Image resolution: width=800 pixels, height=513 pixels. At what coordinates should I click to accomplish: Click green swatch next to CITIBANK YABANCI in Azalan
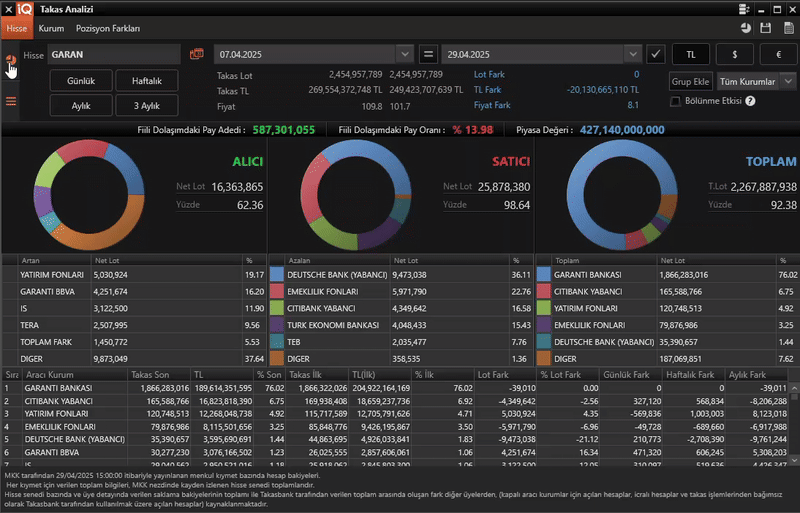tap(277, 308)
